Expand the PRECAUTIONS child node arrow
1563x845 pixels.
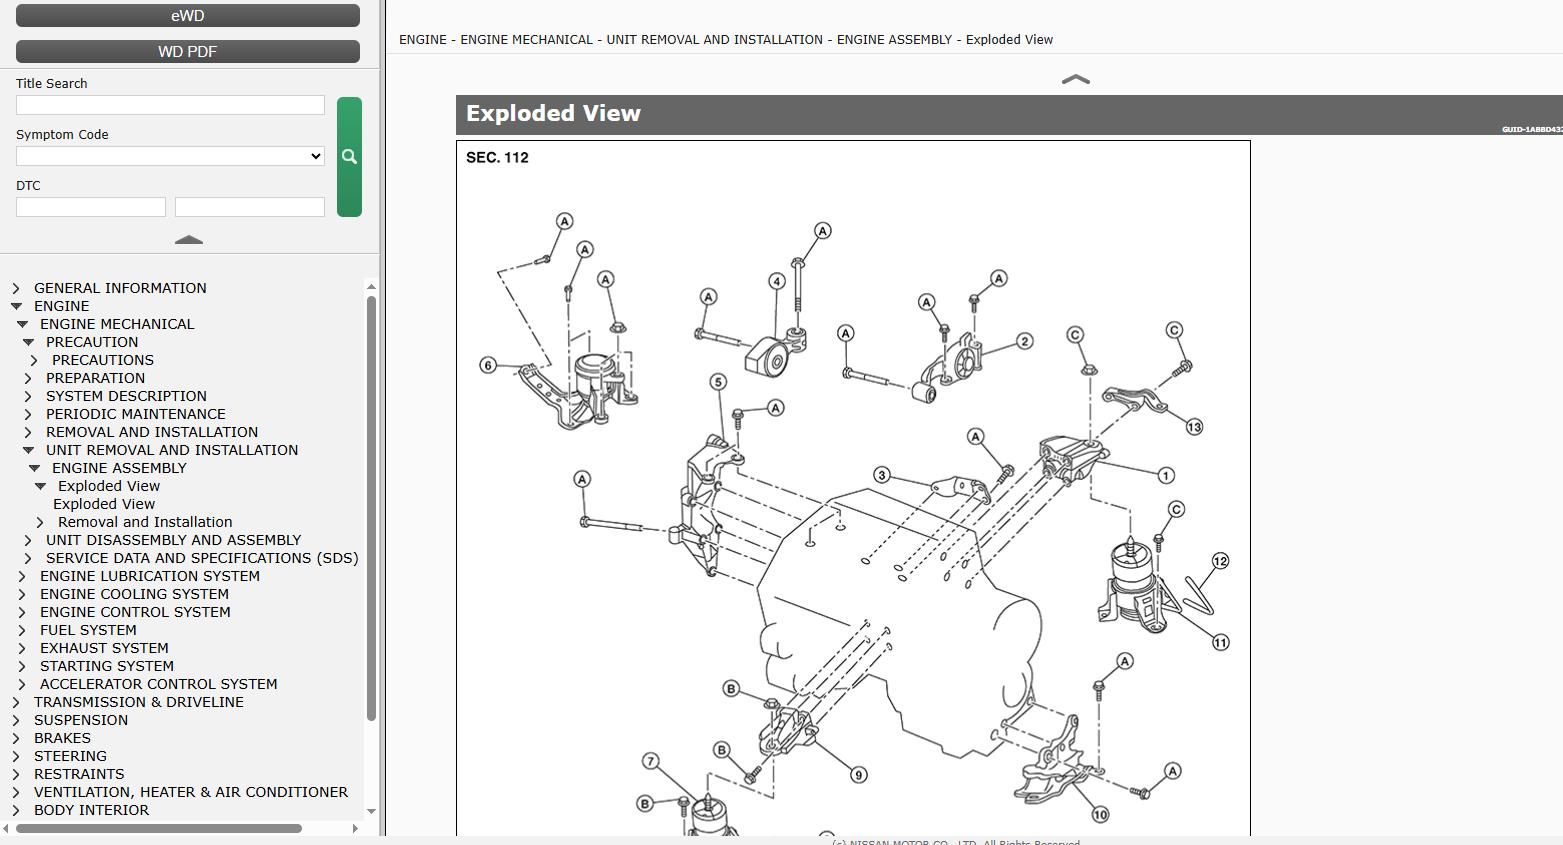coord(34,360)
